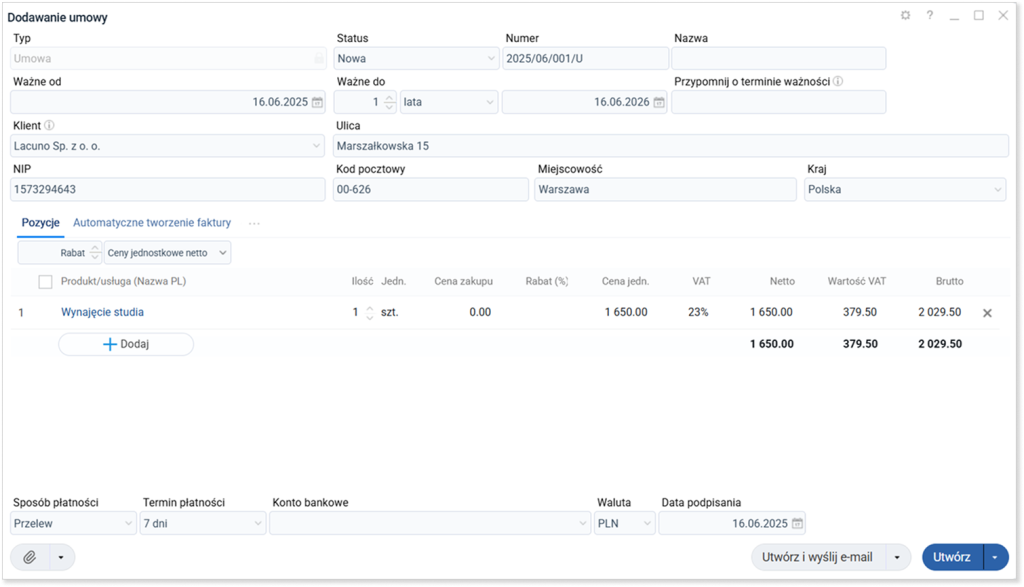The image size is (1024, 587).
Task: Click the Rabat (%) column header
Action: [547, 281]
